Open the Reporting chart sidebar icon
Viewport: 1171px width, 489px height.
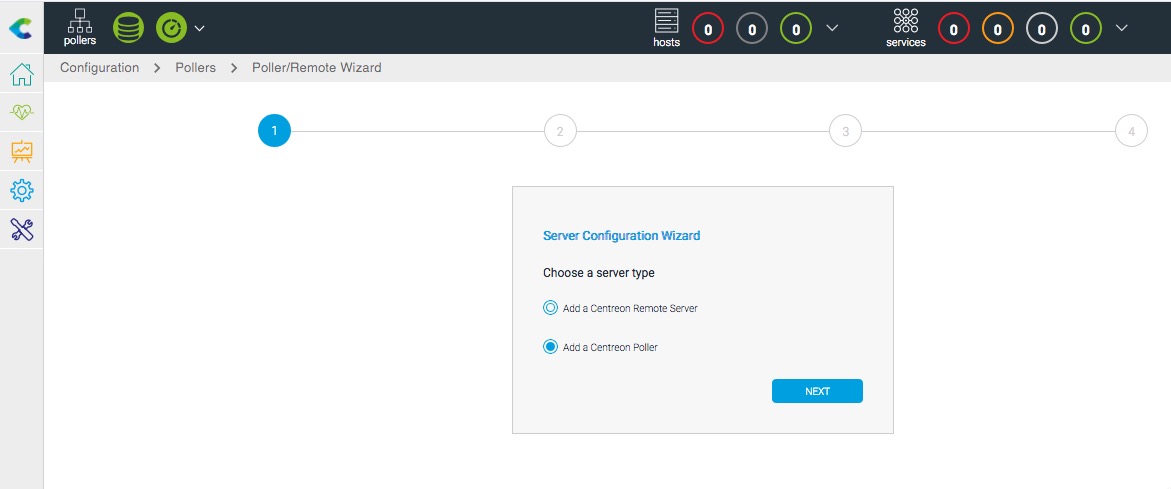tap(22, 152)
